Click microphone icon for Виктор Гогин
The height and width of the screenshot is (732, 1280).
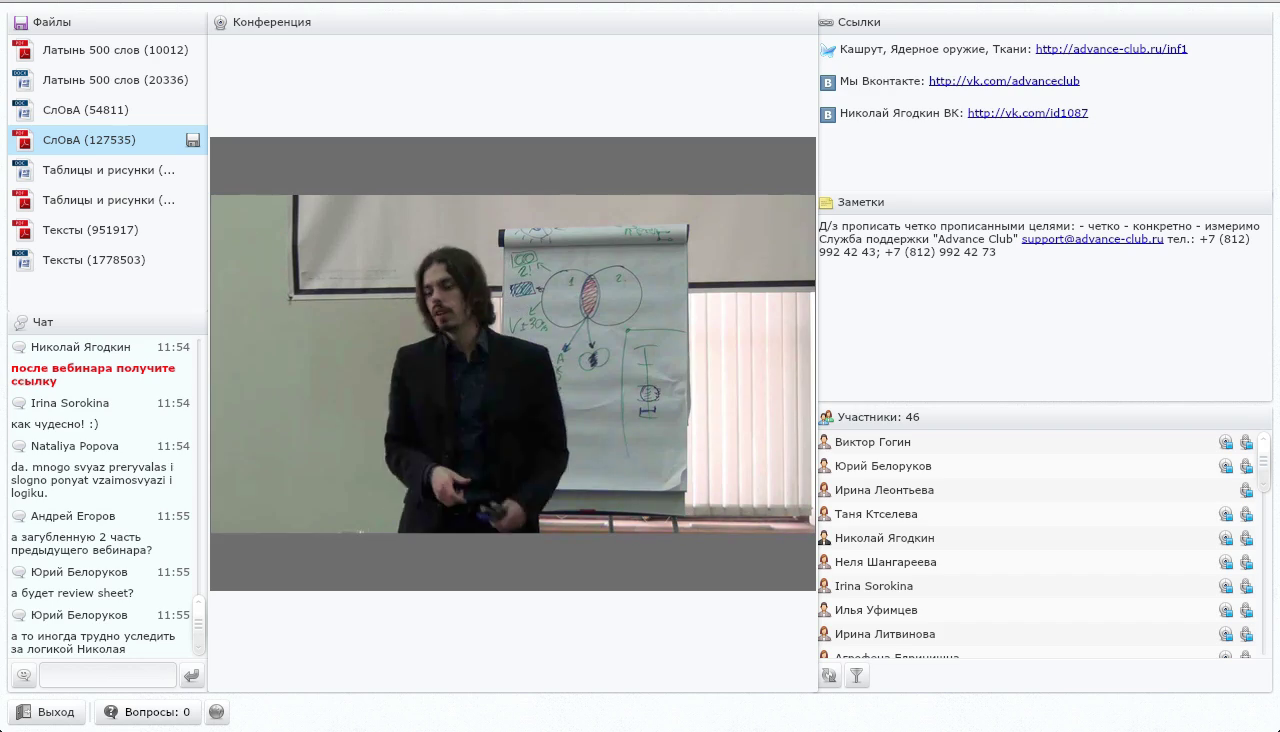(1246, 442)
